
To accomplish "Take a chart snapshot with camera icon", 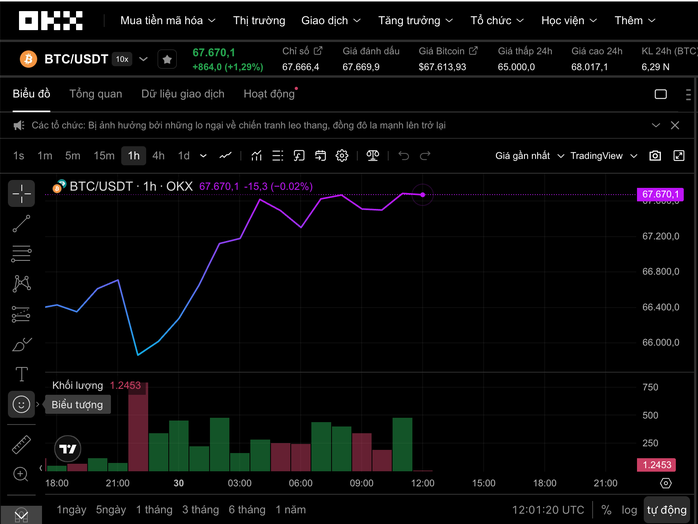I will coord(655,156).
